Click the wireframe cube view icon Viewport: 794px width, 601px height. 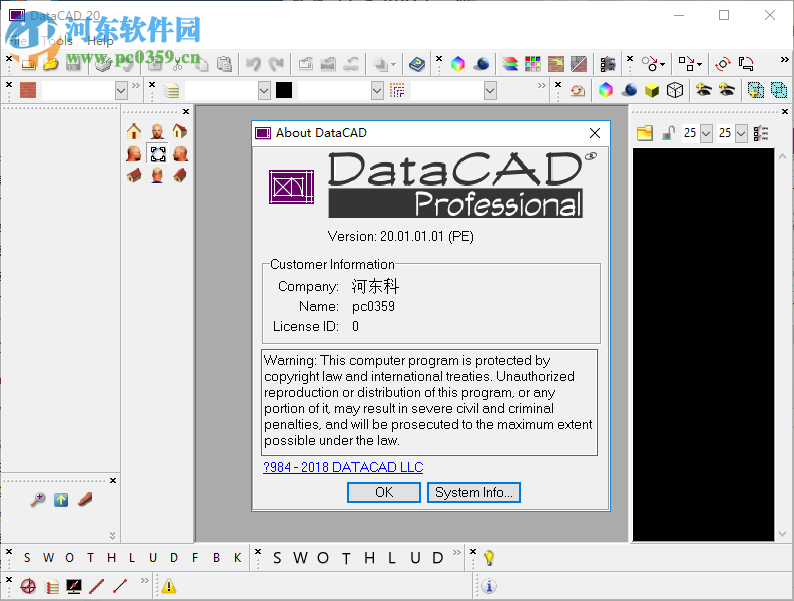[675, 91]
